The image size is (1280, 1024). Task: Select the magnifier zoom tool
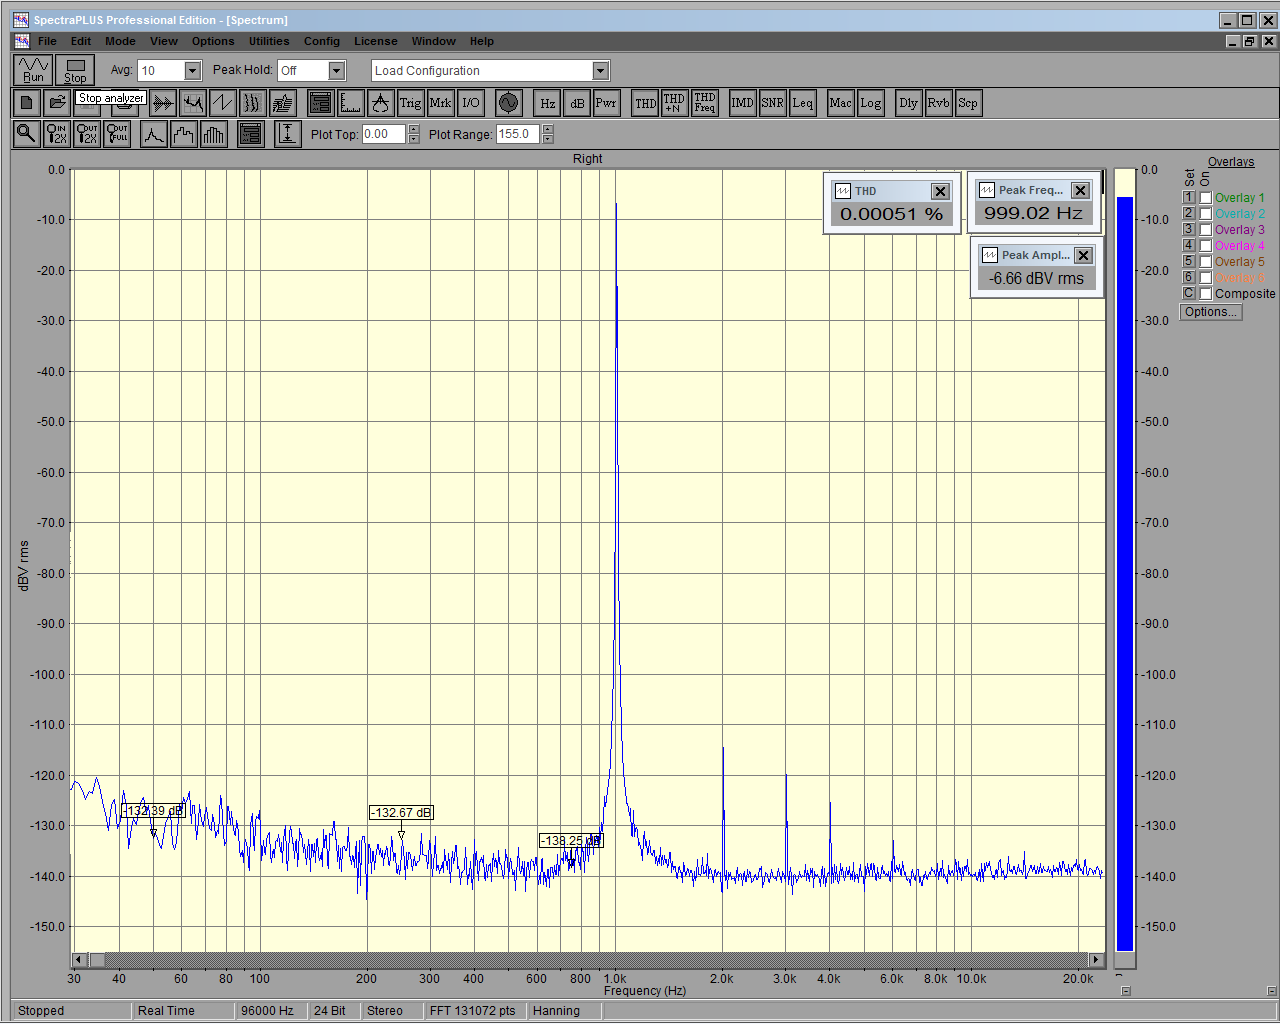pos(27,133)
